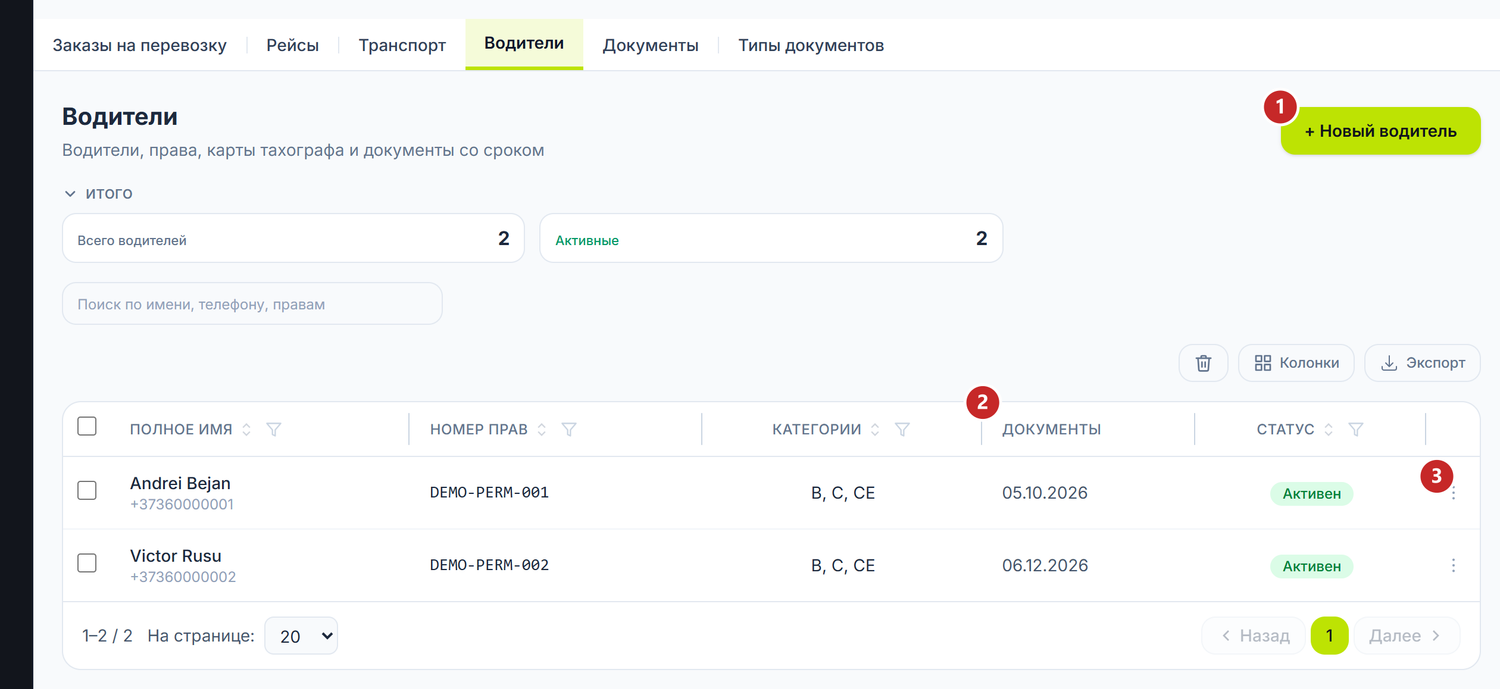Image resolution: width=1500 pixels, height=689 pixels.
Task: Click phone number +37360000001
Action: tap(182, 505)
